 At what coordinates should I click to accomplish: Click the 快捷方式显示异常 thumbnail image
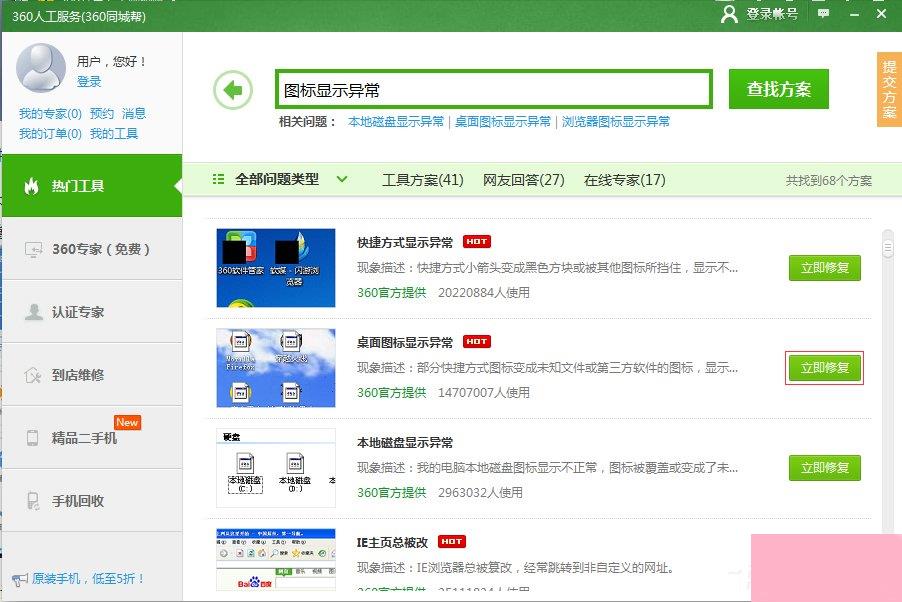(276, 268)
